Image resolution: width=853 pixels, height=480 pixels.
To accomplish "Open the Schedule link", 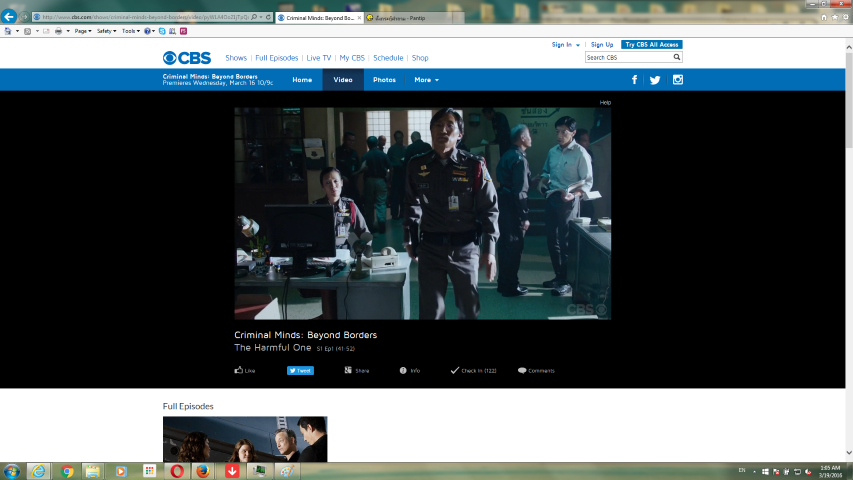I will coord(388,58).
